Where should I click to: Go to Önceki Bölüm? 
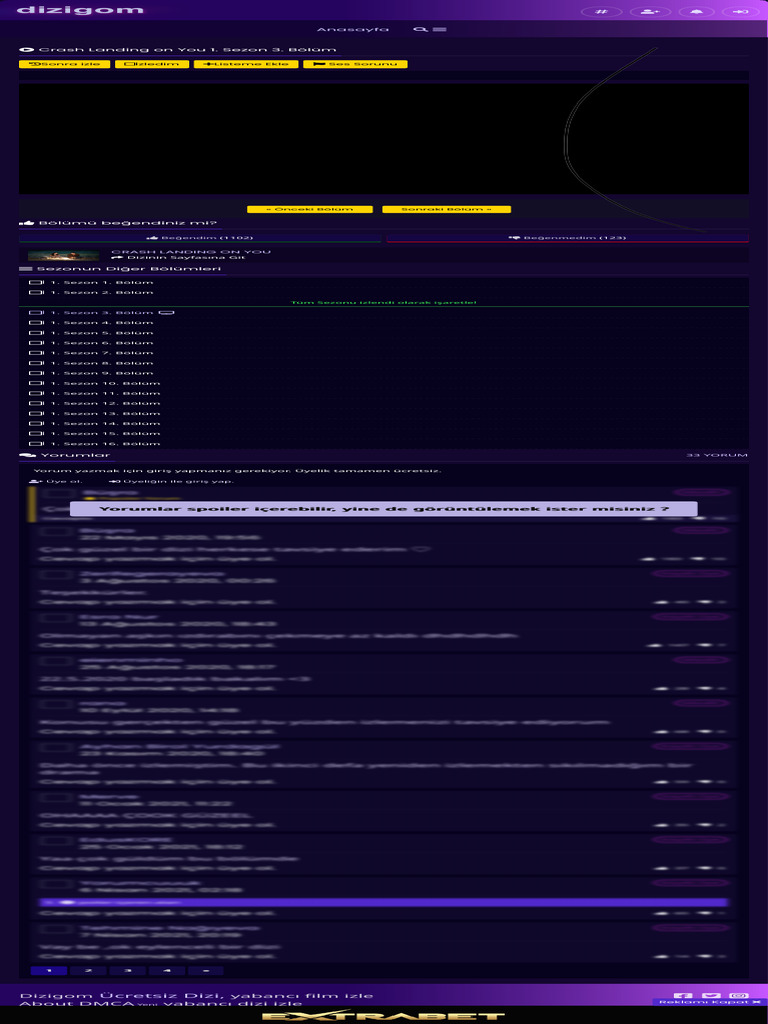point(310,209)
